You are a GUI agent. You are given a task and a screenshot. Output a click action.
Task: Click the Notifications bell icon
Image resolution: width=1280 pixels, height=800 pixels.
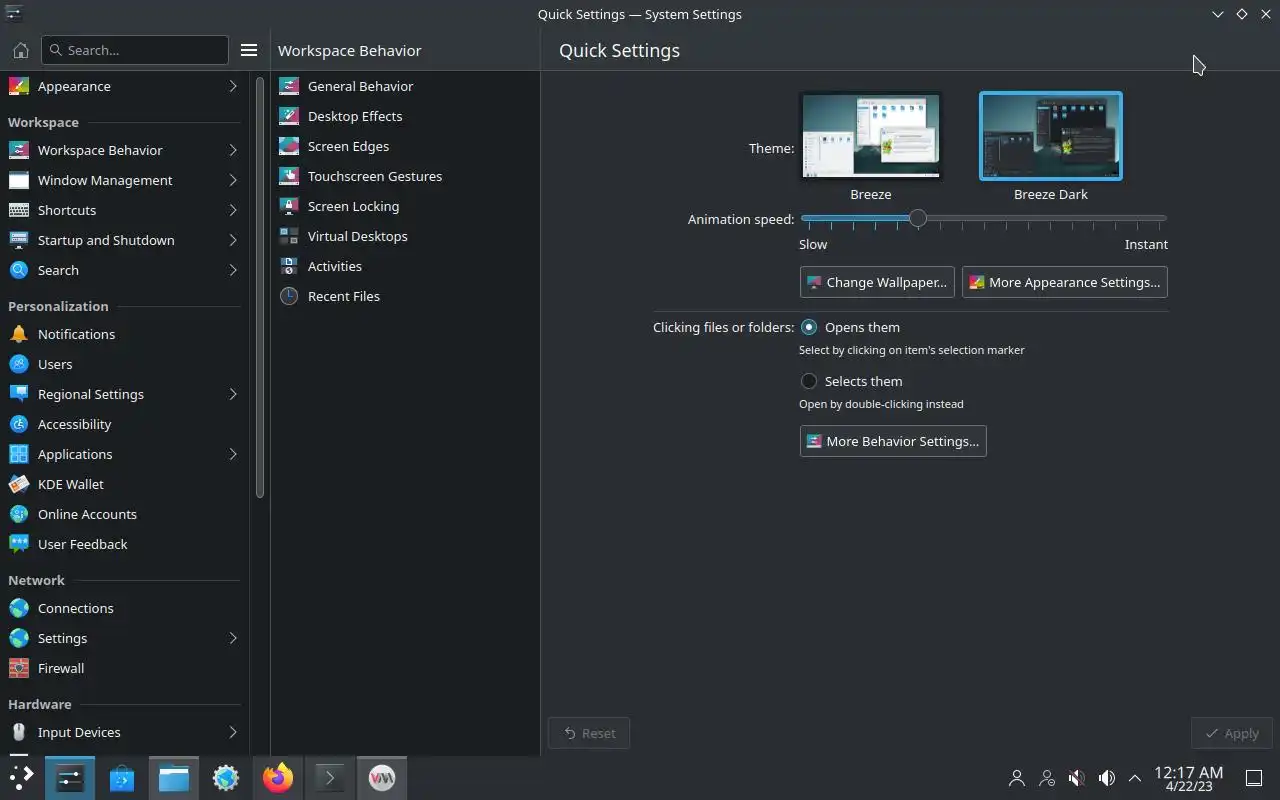18,334
